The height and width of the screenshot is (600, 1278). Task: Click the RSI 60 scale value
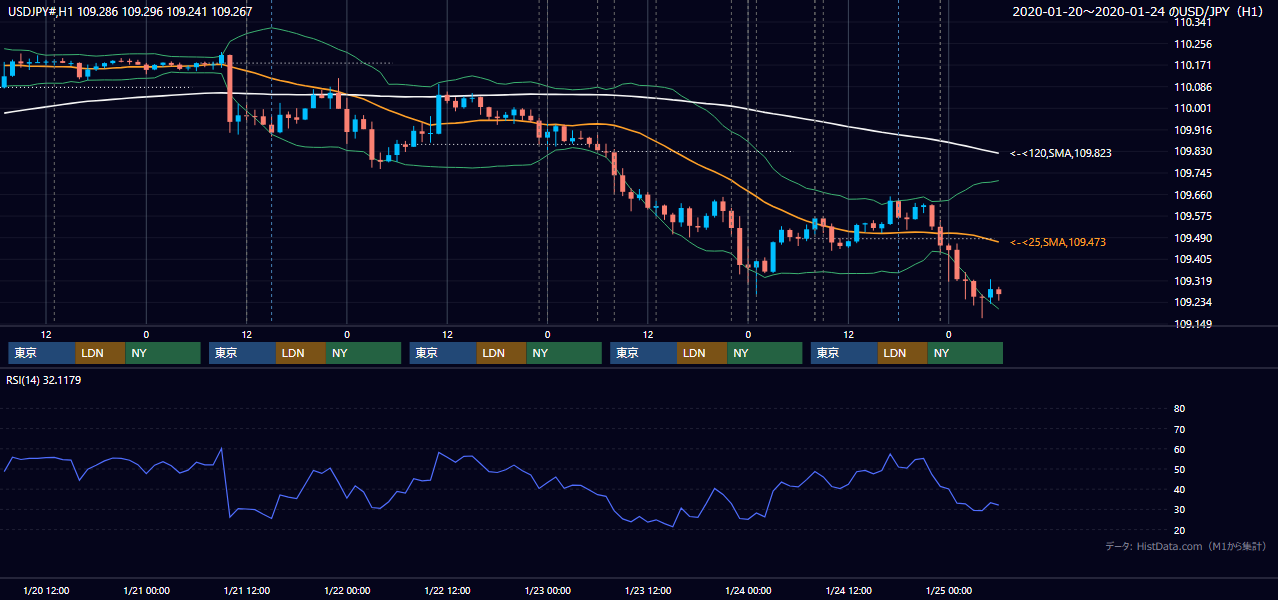1179,449
